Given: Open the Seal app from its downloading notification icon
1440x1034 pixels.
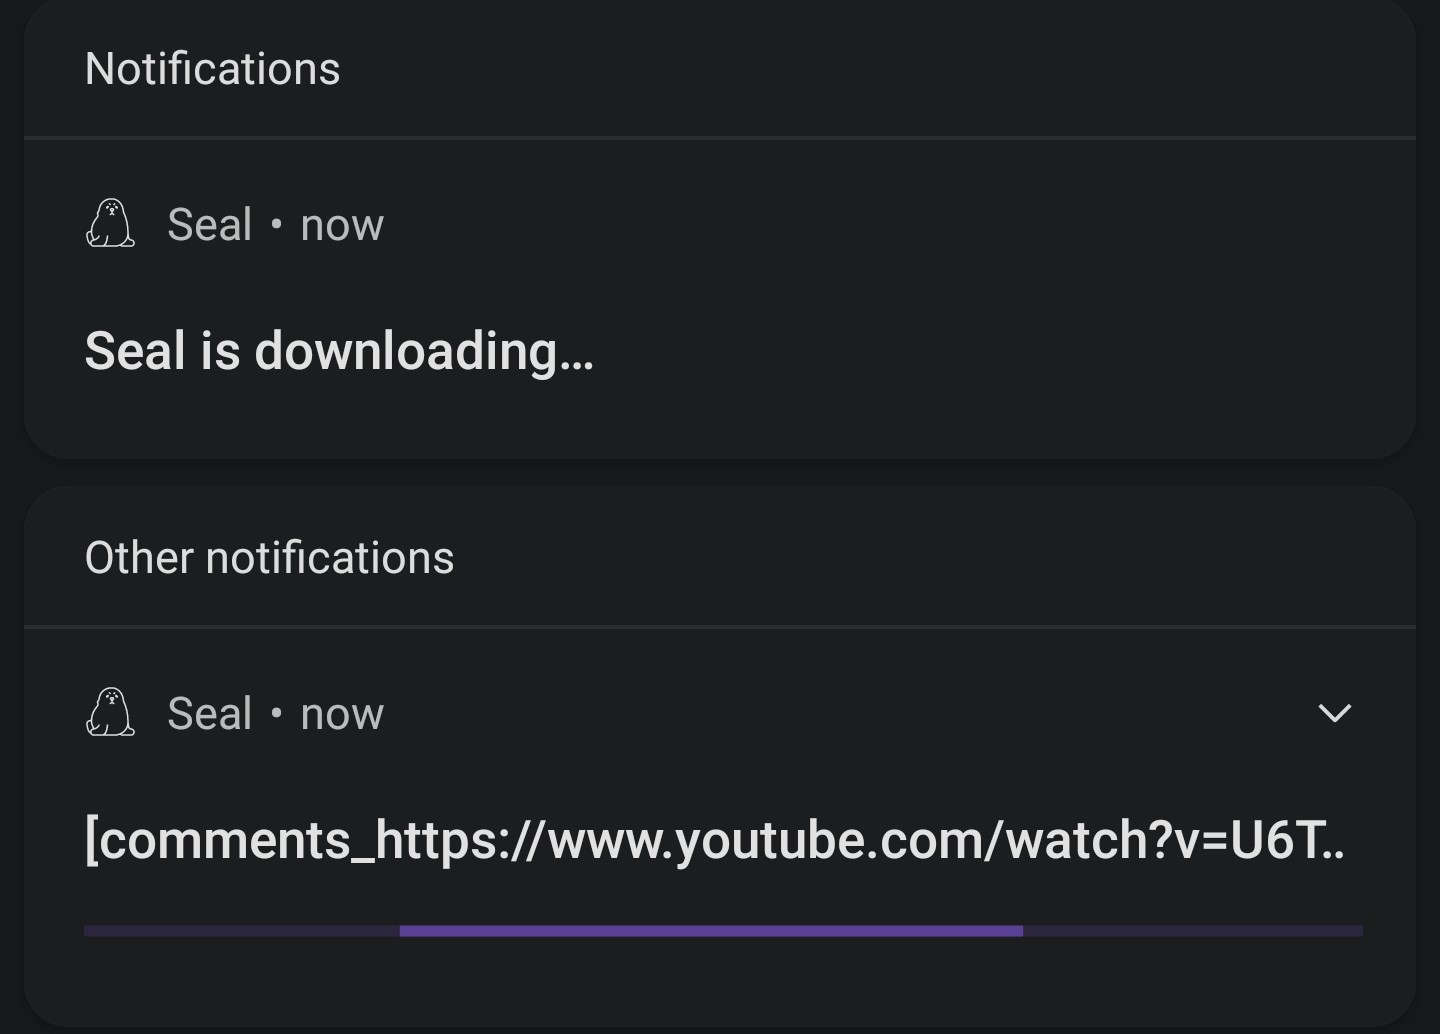Looking at the screenshot, I should tap(110, 223).
